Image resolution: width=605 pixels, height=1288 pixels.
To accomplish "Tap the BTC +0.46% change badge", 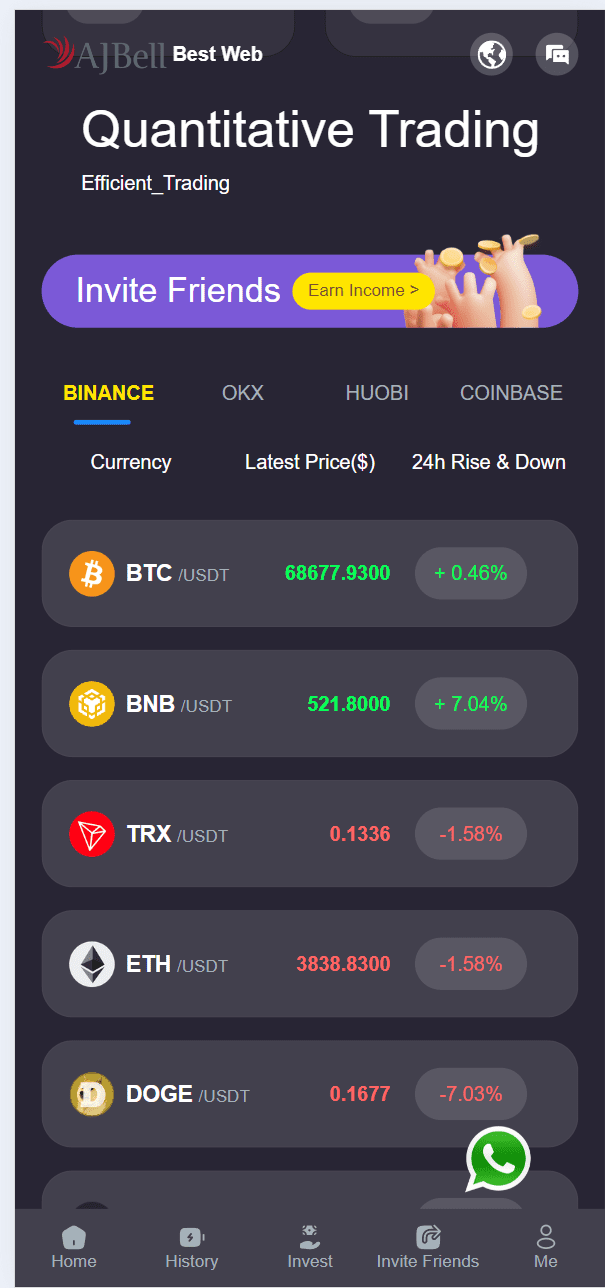I will 470,574.
